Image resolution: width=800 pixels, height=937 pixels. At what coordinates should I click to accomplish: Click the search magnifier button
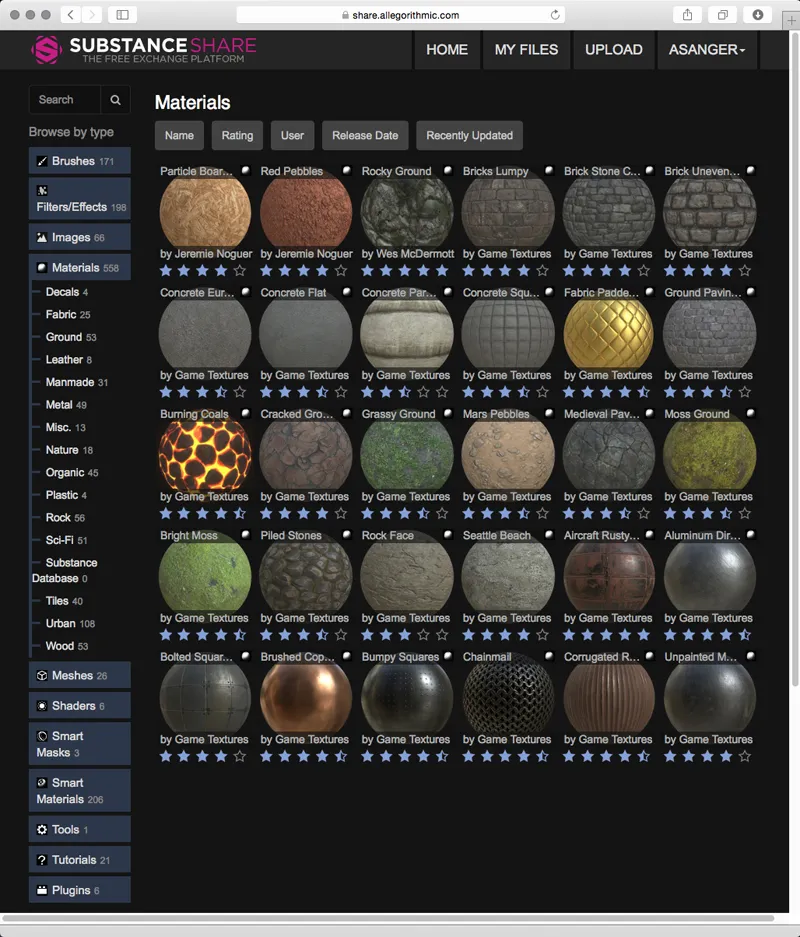pos(115,100)
